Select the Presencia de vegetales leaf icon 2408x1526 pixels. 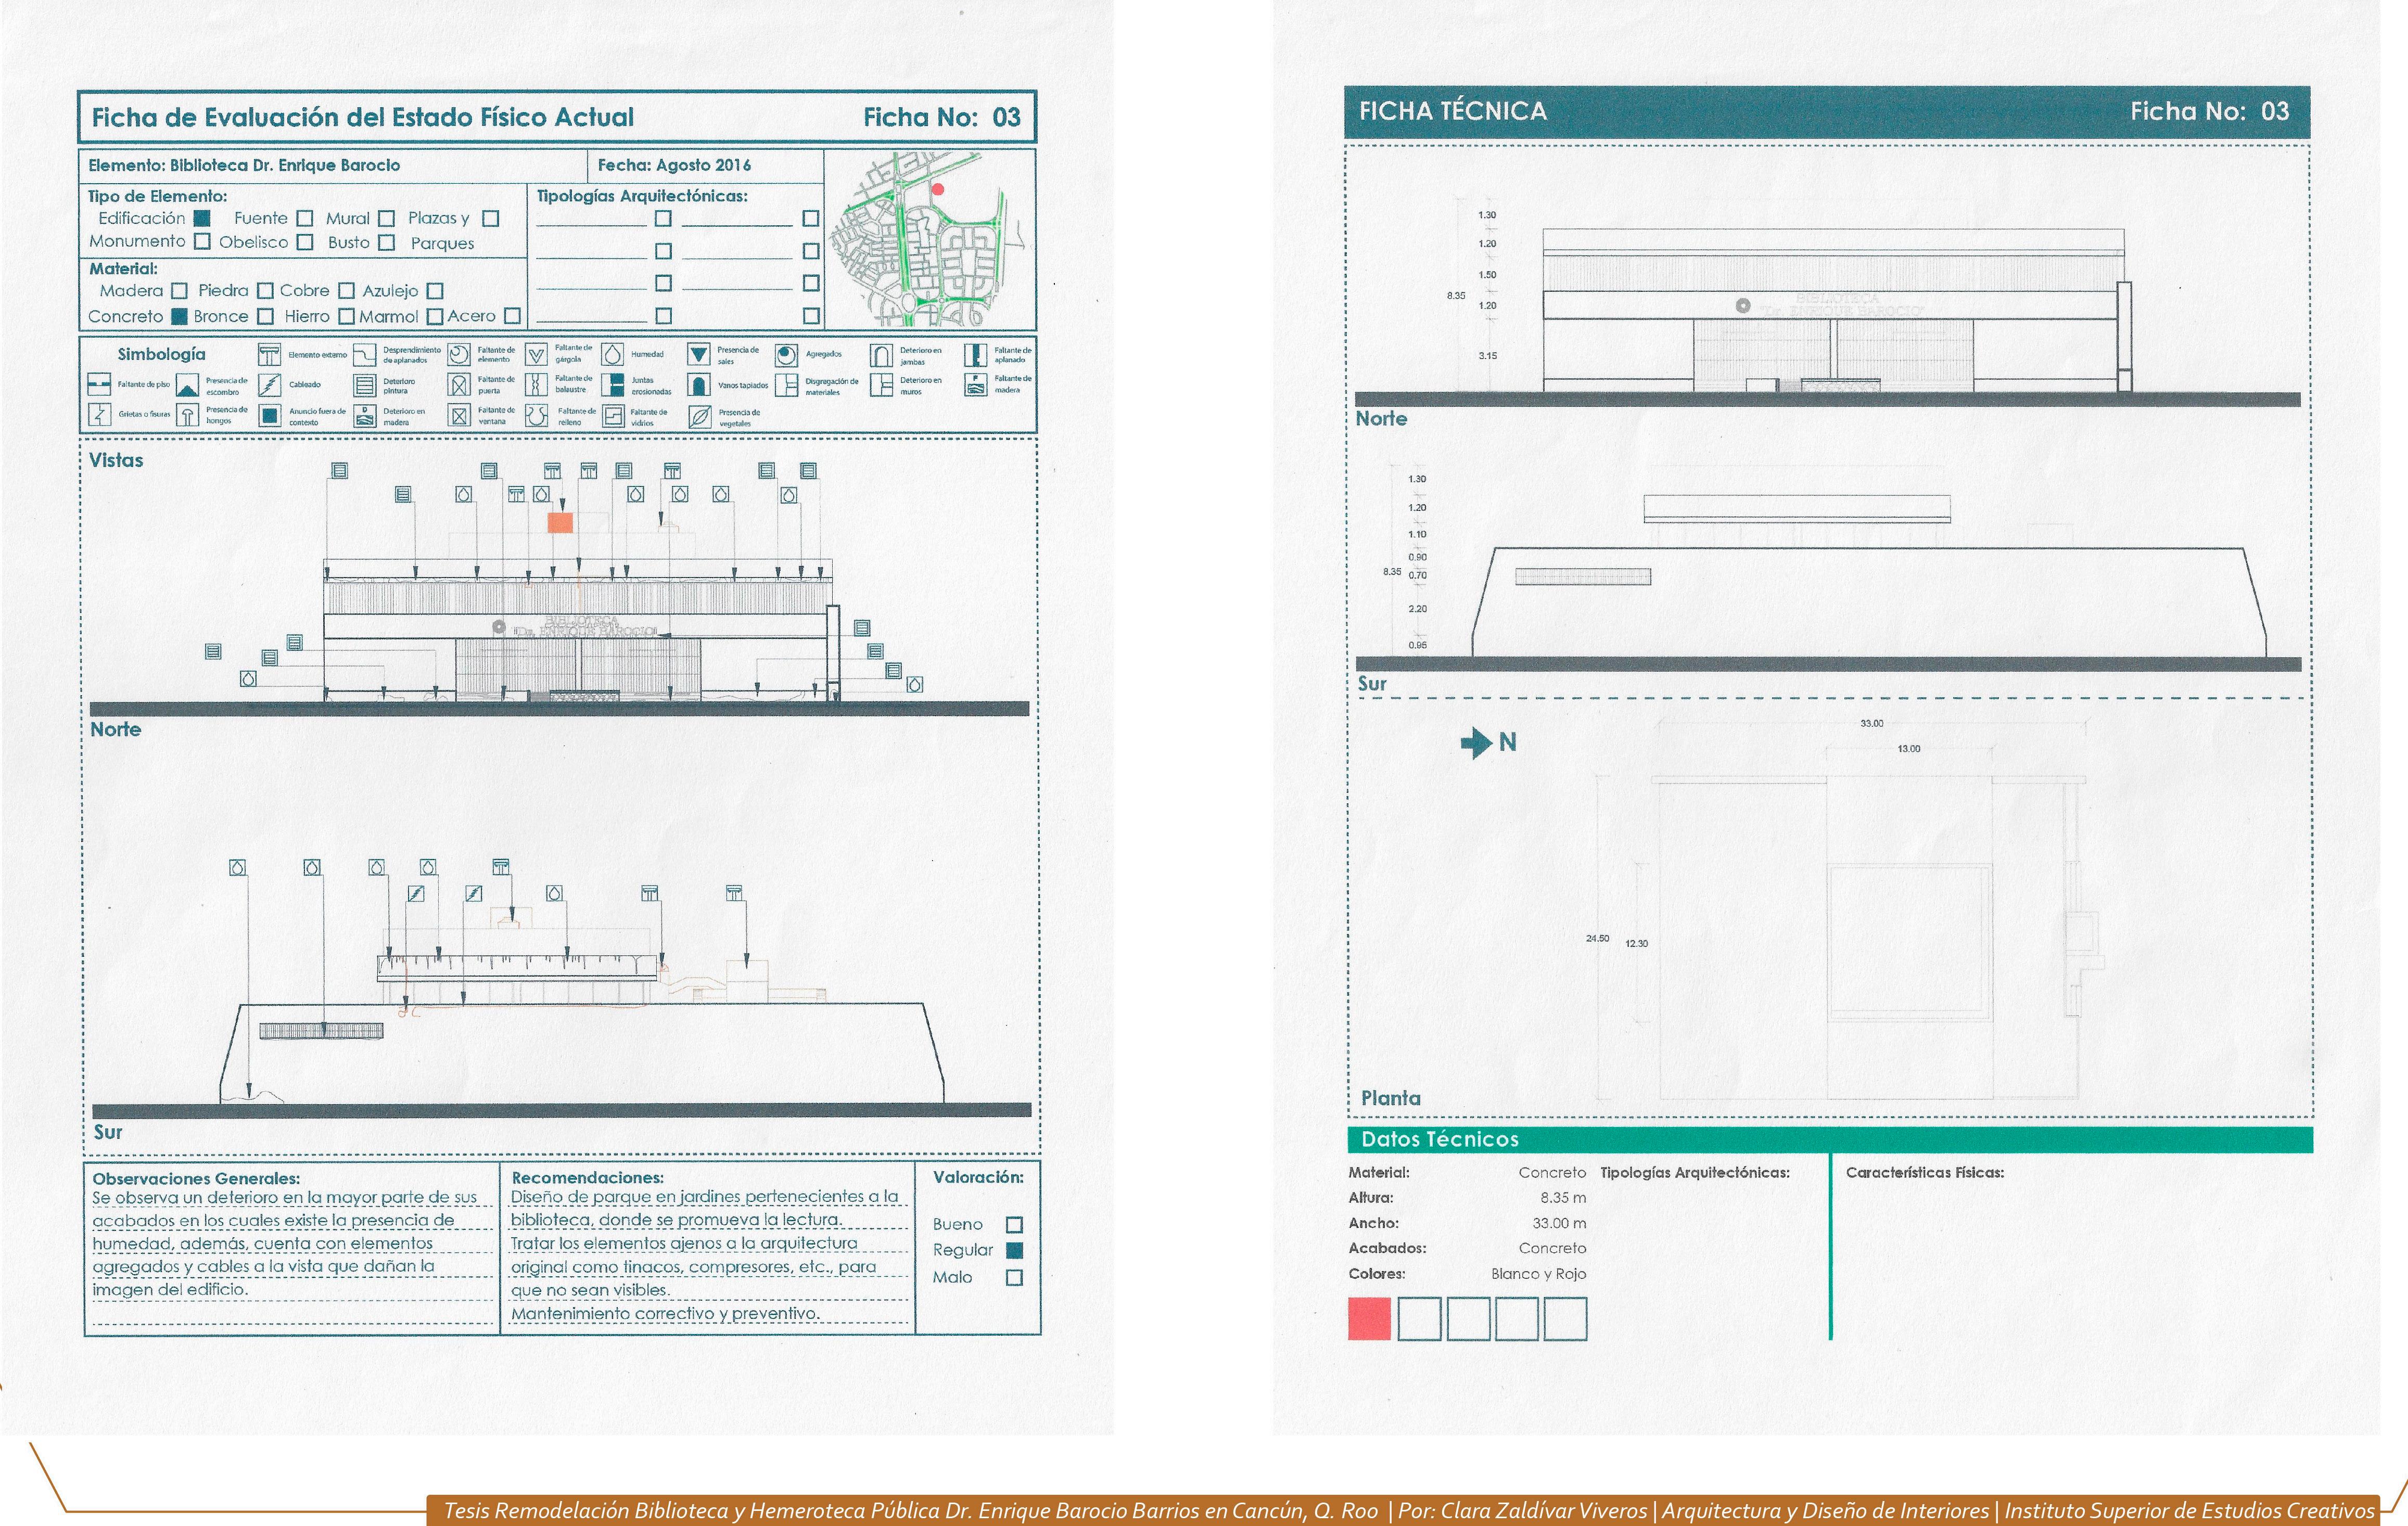(x=699, y=416)
